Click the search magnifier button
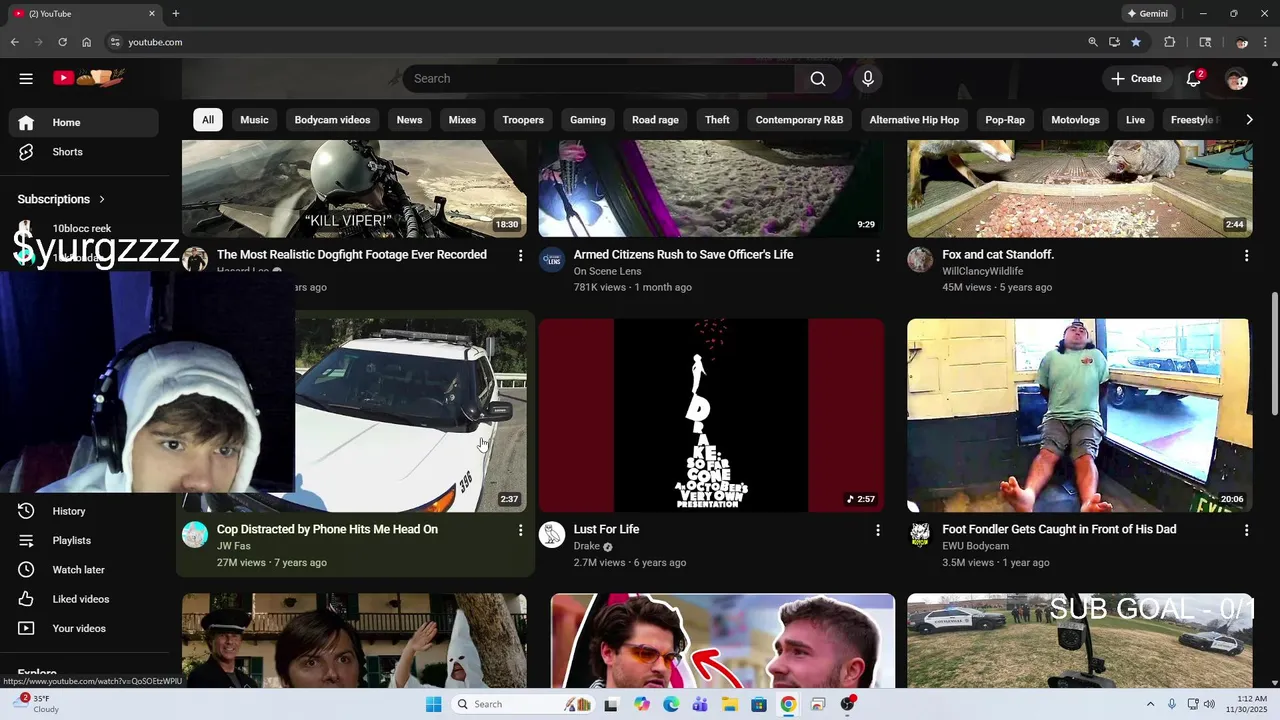 [818, 79]
